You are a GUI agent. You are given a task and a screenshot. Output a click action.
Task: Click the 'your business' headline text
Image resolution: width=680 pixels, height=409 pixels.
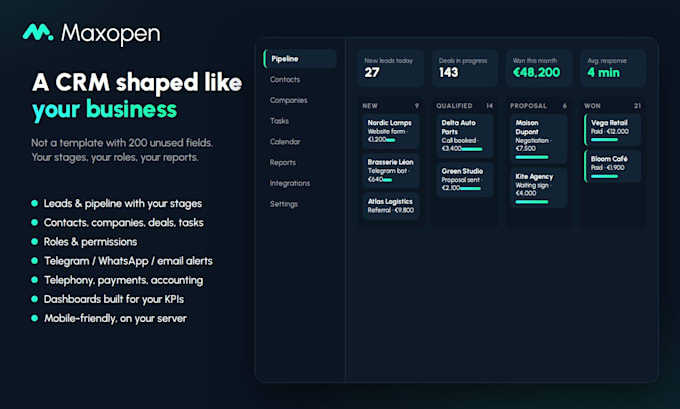pos(105,109)
